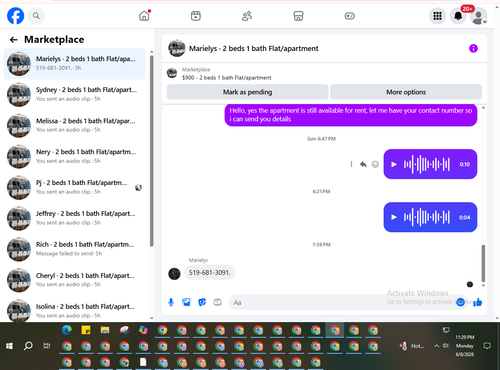Open the Facebook logo home
Viewport: 500px width, 370px height.
16,16
